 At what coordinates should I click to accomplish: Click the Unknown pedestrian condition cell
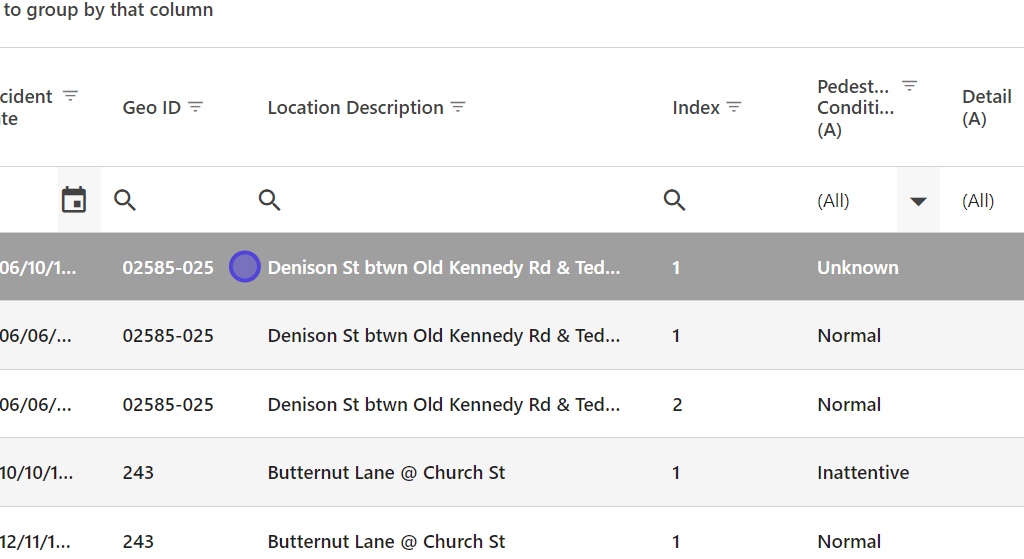pos(857,268)
